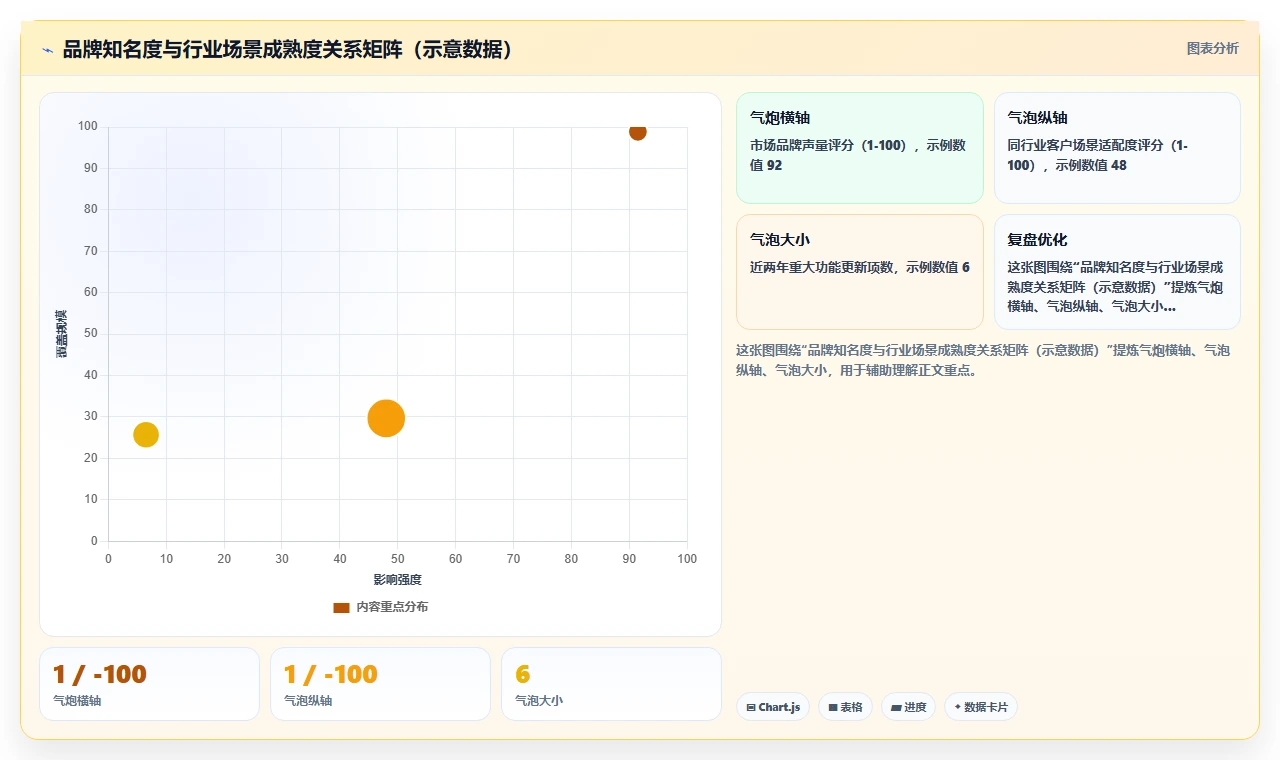This screenshot has width=1280, height=760.
Task: Open the 气泡横轴 info card
Action: tap(860, 148)
